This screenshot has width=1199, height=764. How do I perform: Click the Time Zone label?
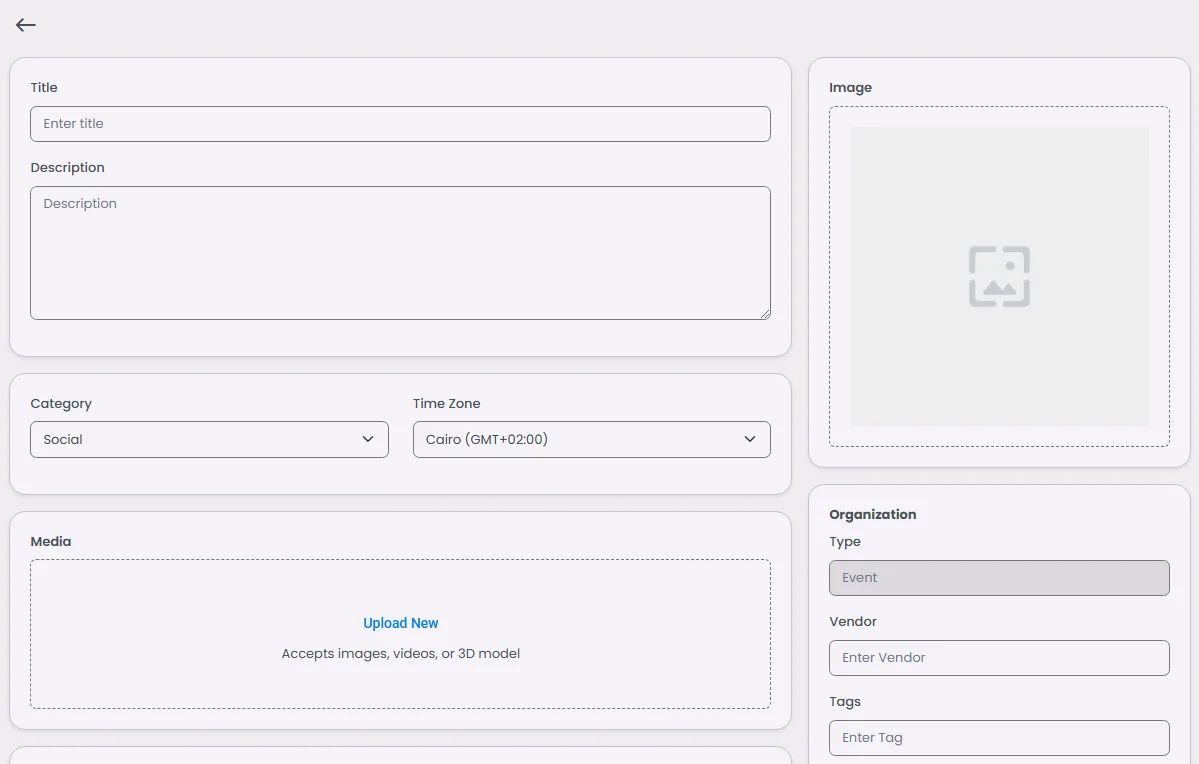pos(446,404)
